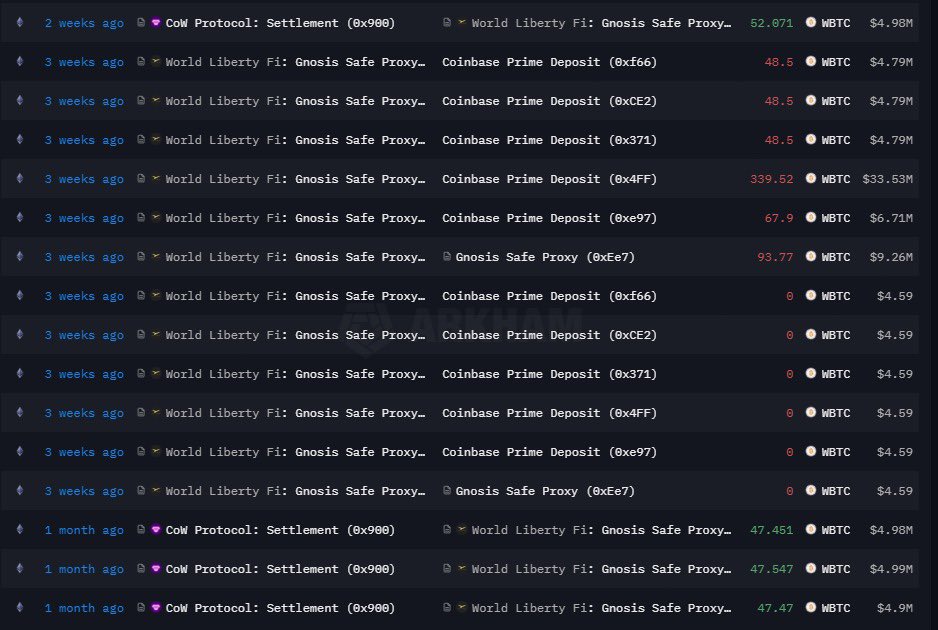Click the 52.071 amount value
The image size is (938, 630).
[771, 23]
